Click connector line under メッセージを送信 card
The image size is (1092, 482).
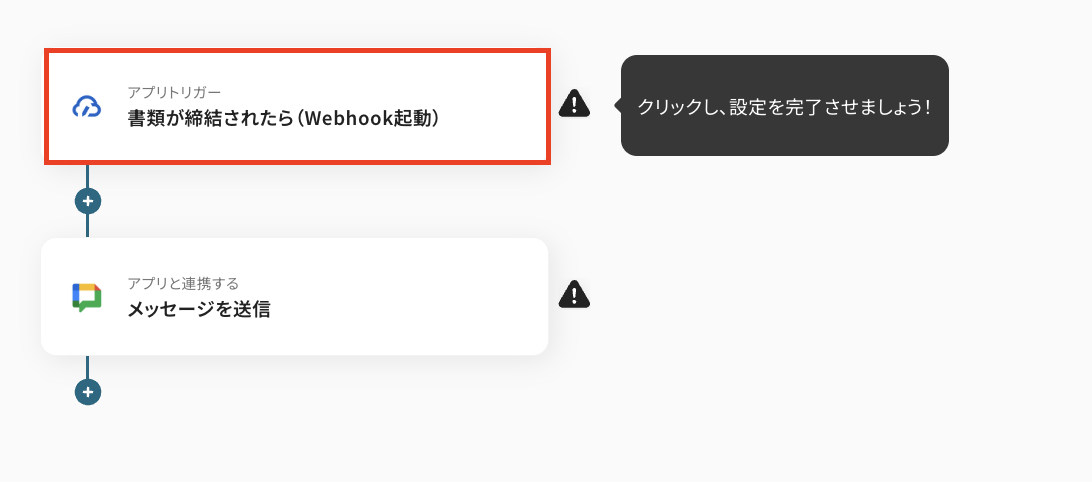coord(87,367)
